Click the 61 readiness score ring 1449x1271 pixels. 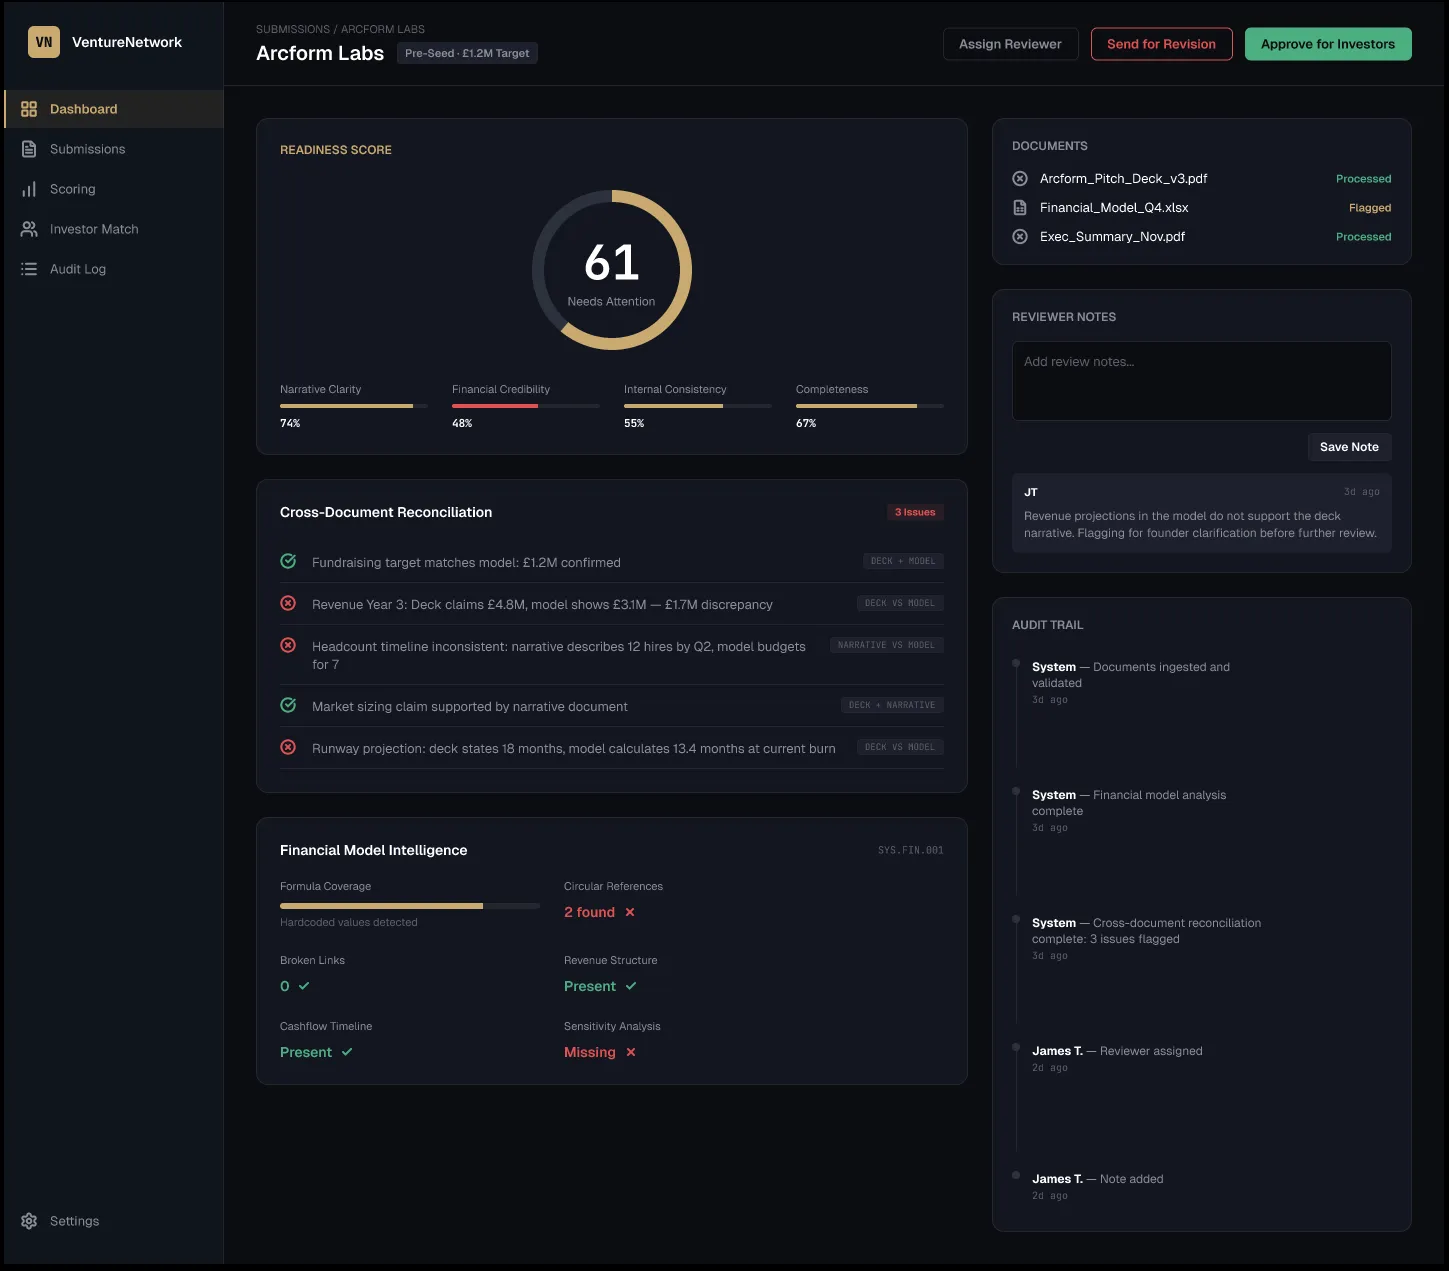(x=612, y=270)
